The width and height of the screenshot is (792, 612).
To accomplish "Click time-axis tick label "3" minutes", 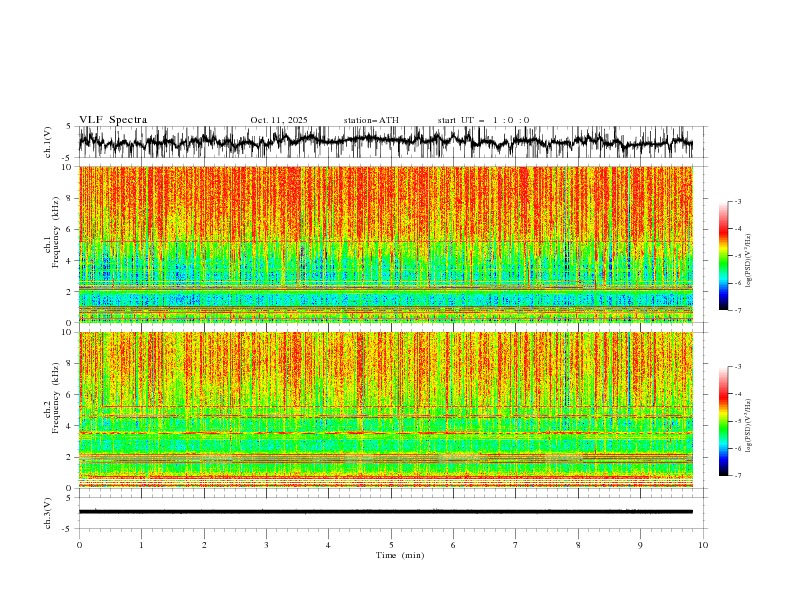I will point(266,545).
